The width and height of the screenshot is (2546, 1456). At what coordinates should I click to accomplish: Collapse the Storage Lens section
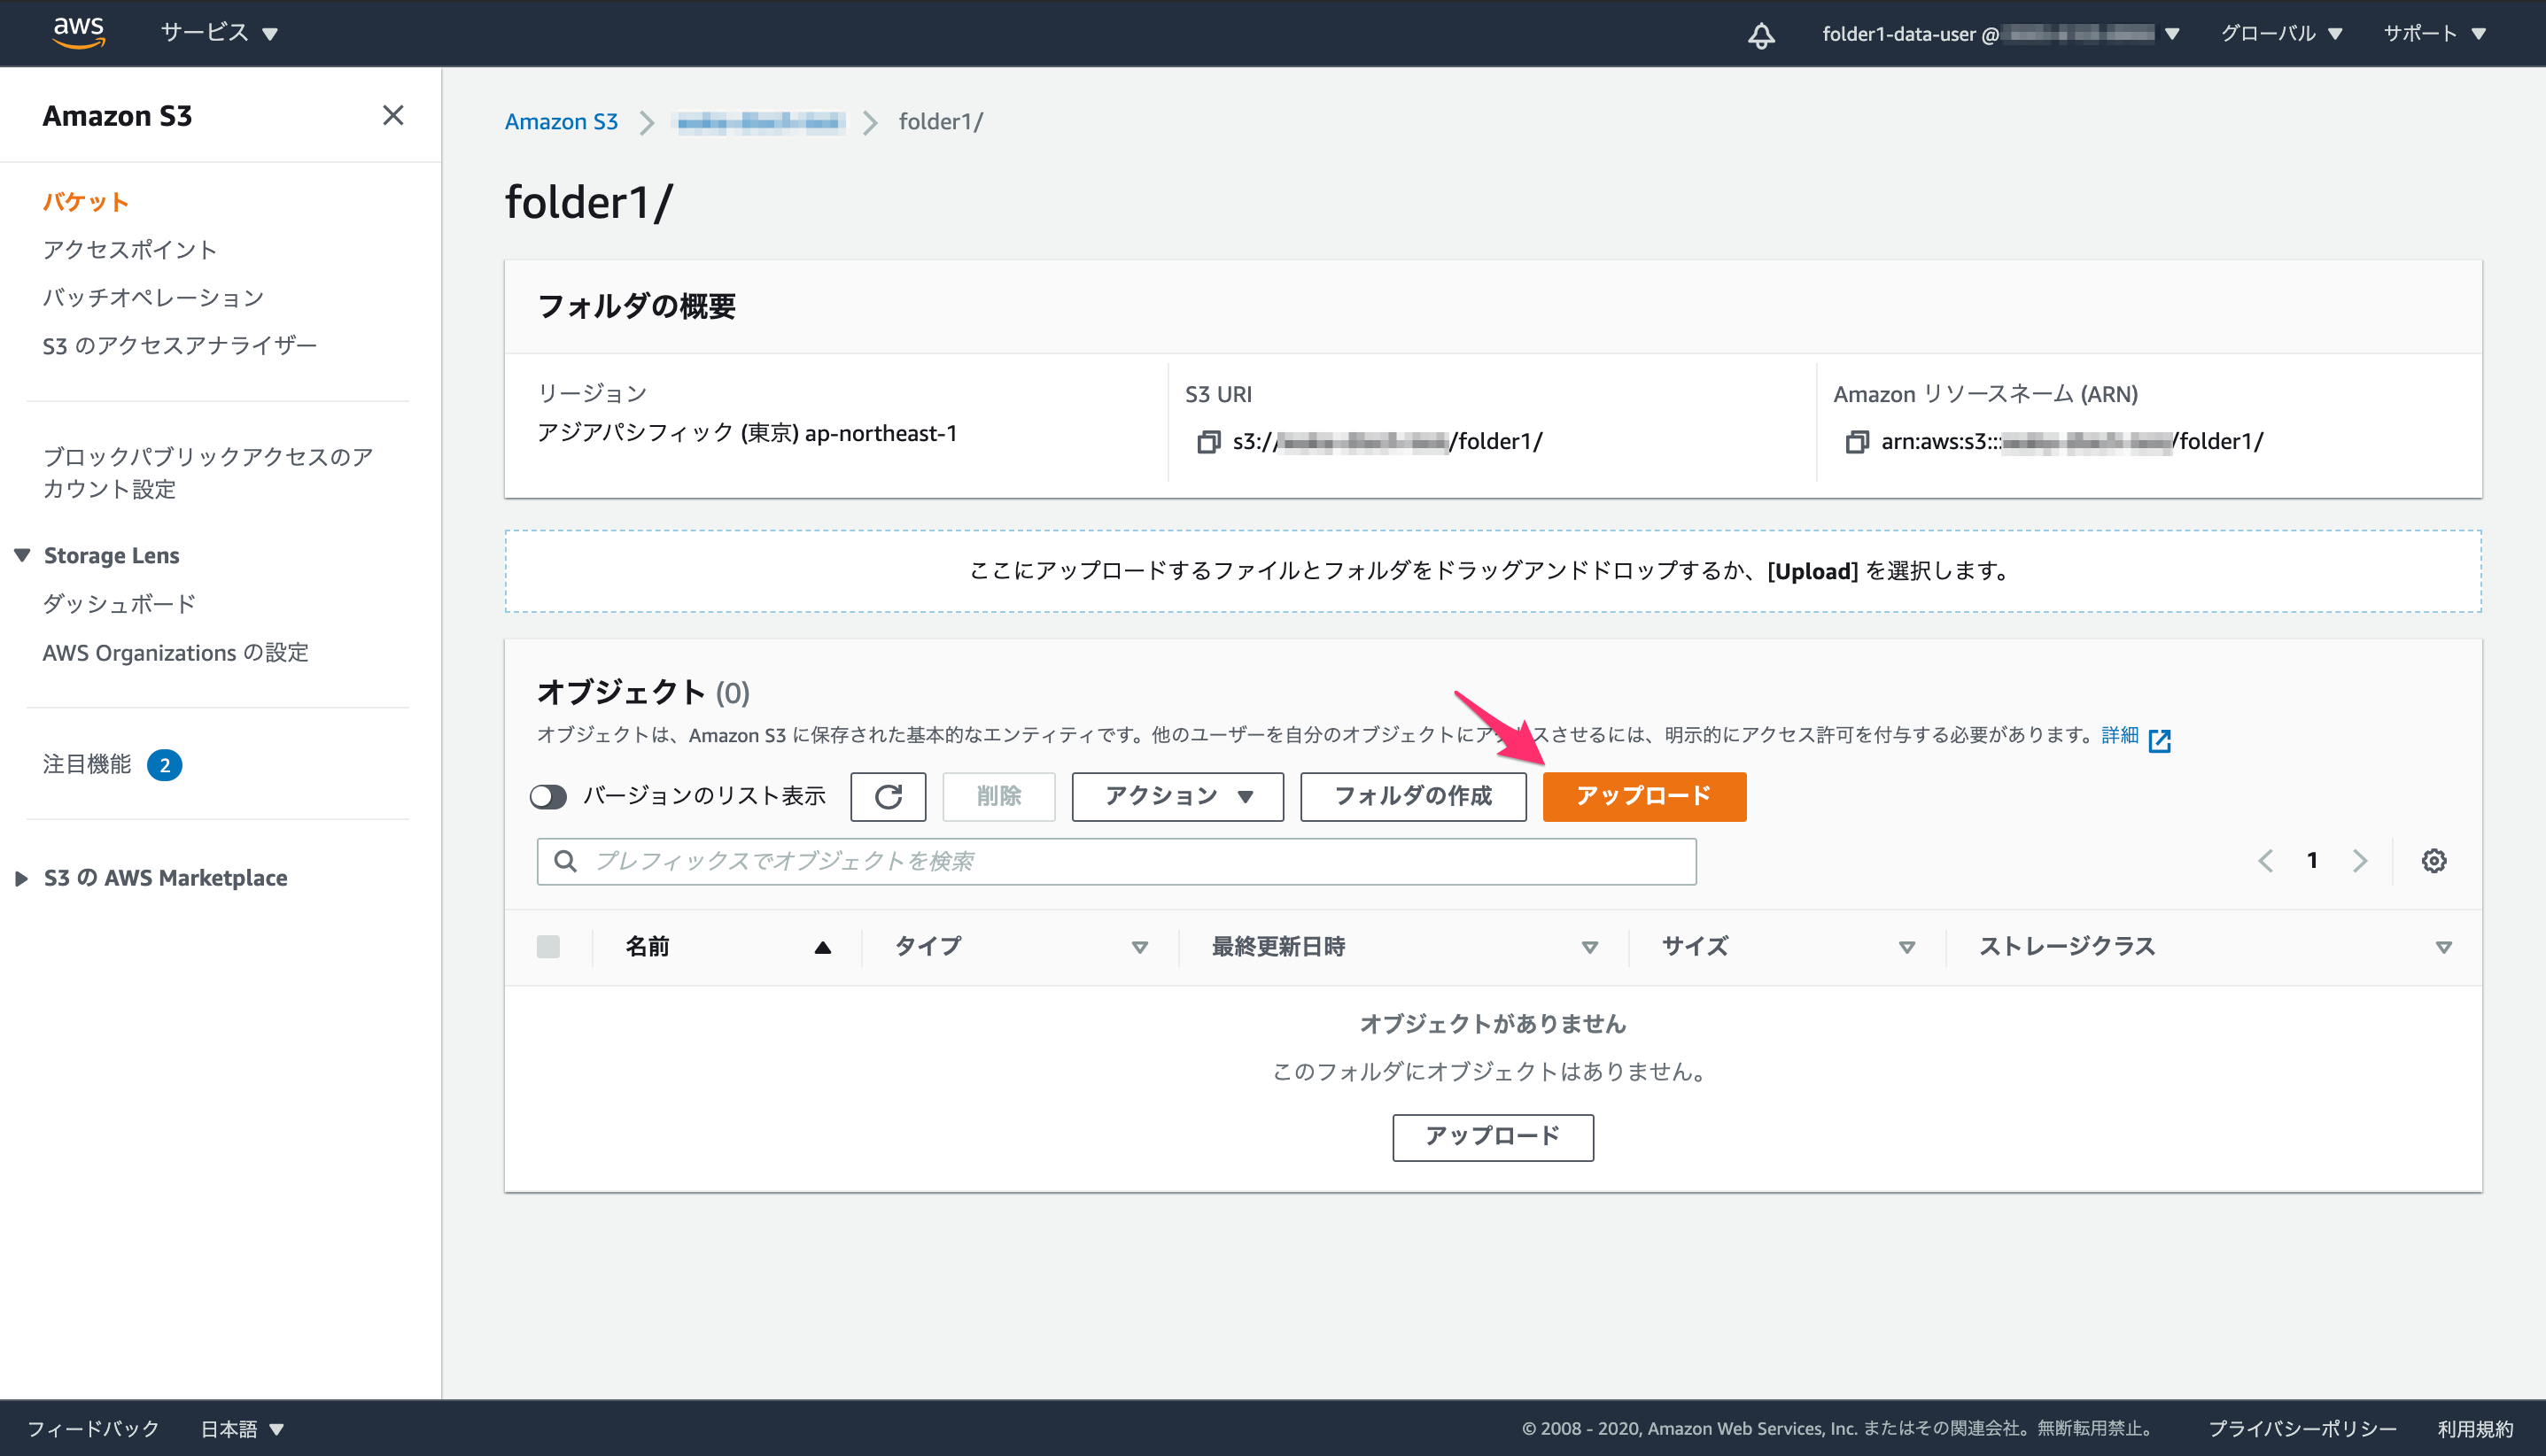point(22,555)
